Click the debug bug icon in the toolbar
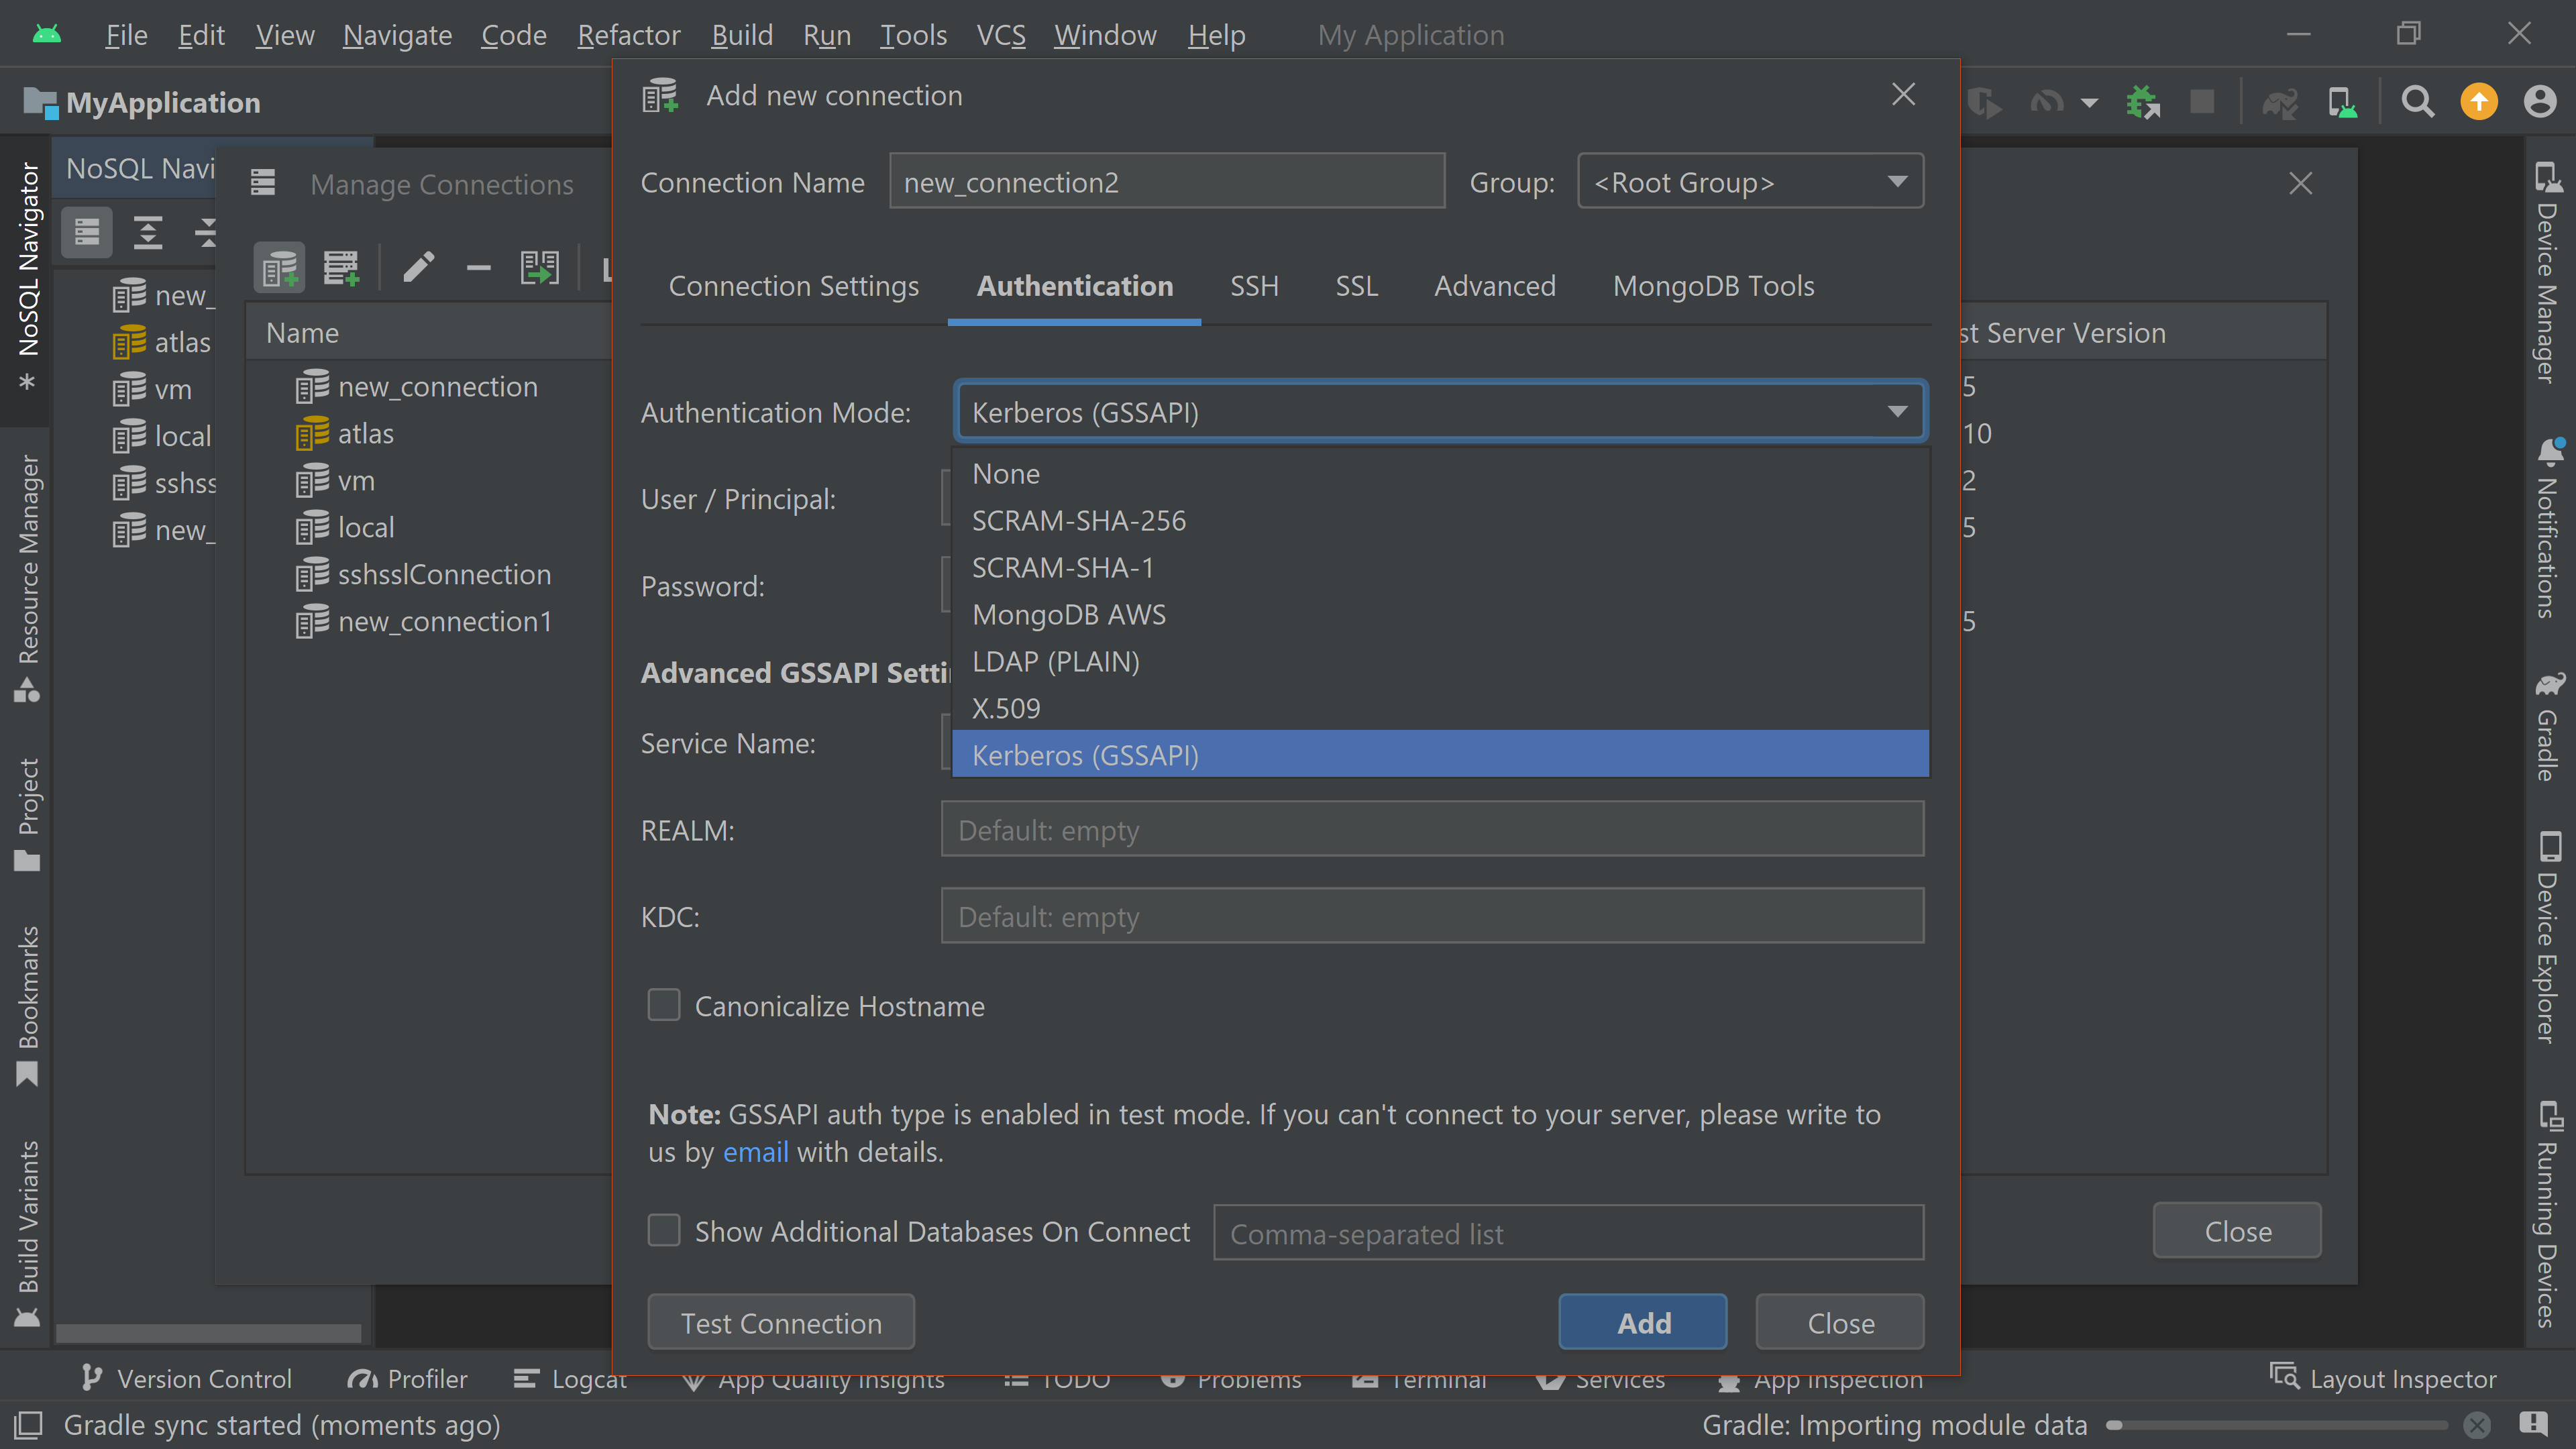The height and width of the screenshot is (1449, 2576). click(2142, 102)
